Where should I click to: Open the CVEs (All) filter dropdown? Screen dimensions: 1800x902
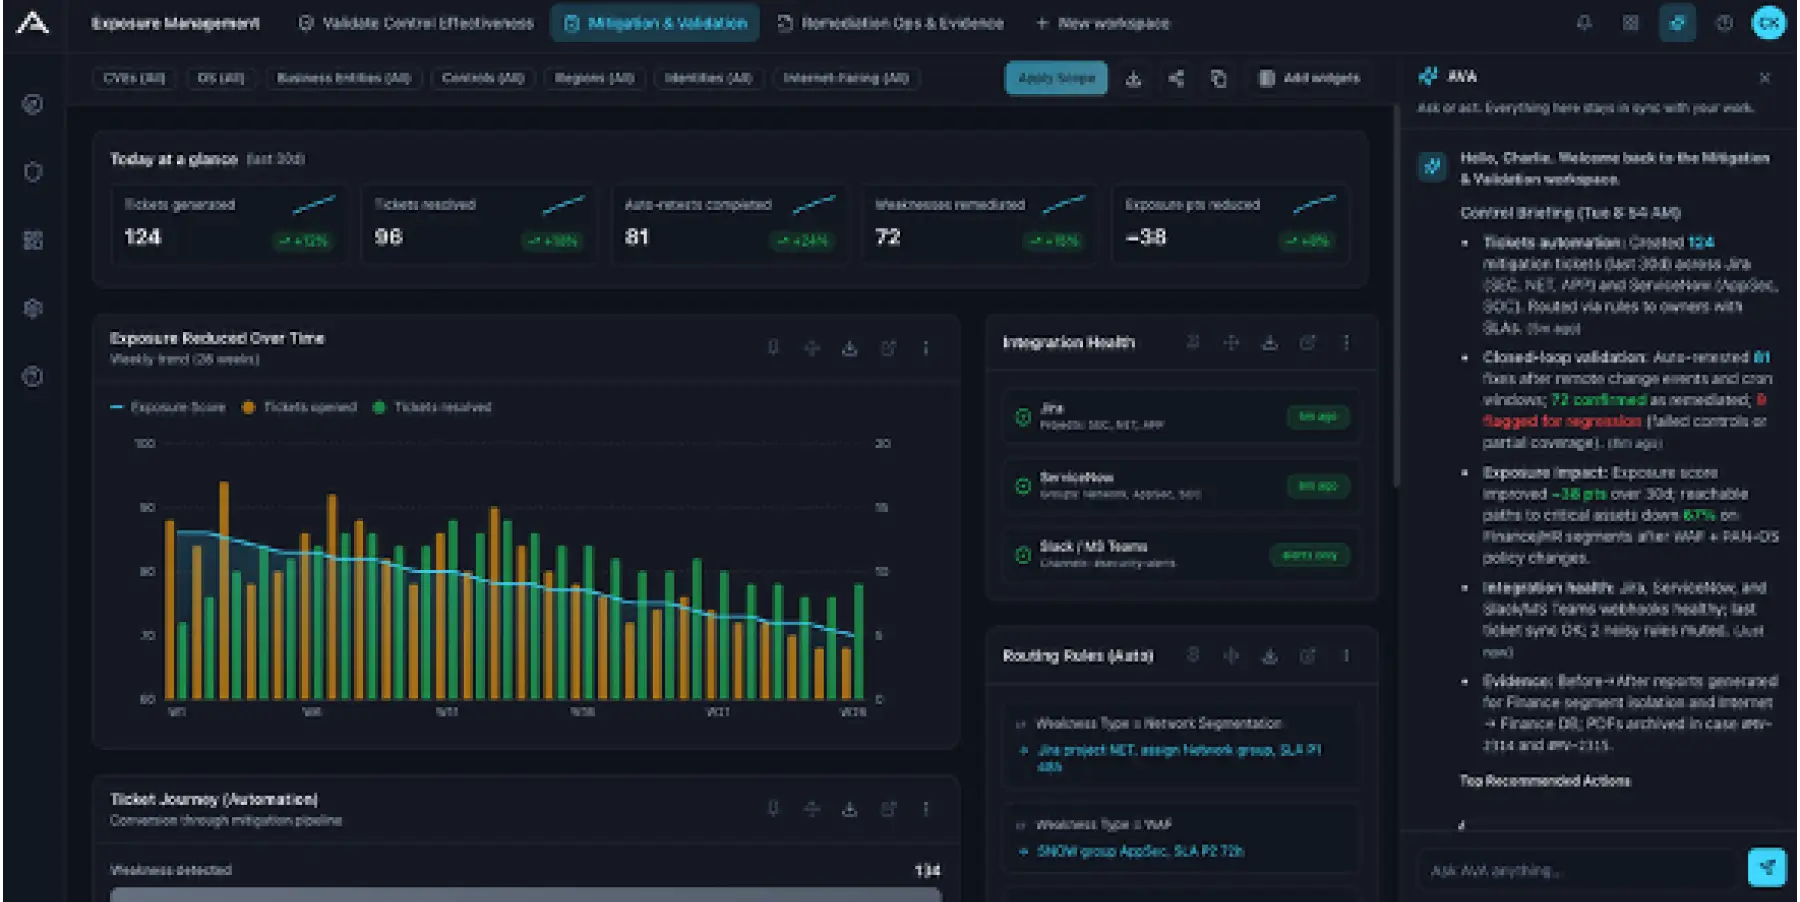134,78
